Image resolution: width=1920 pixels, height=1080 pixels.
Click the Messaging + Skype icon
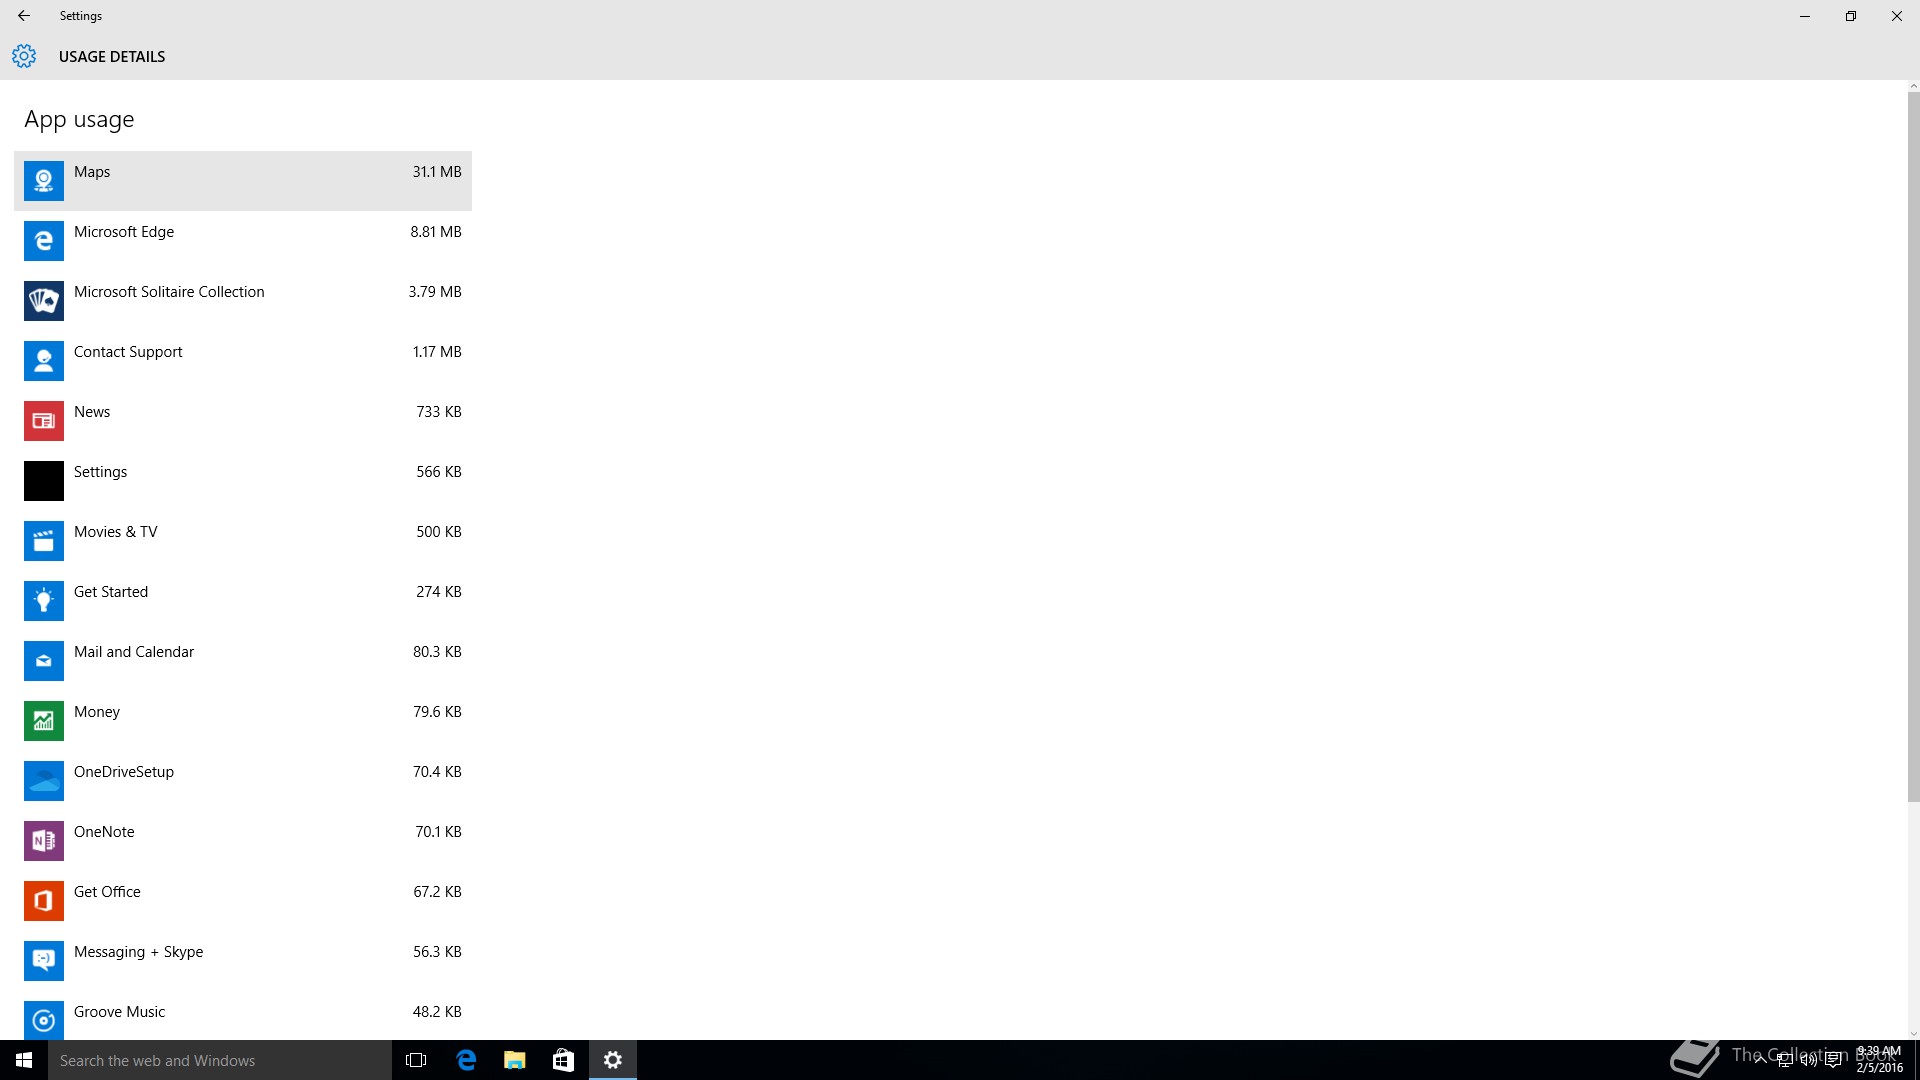point(44,961)
